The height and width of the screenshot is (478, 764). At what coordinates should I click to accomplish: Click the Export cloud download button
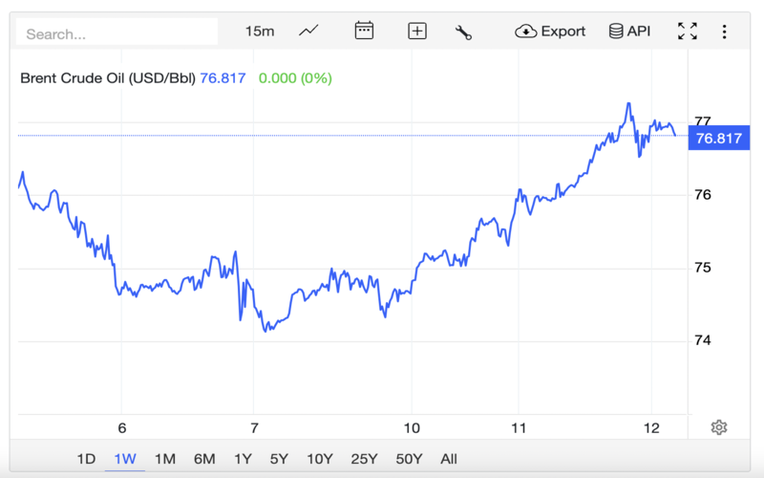[x=550, y=31]
